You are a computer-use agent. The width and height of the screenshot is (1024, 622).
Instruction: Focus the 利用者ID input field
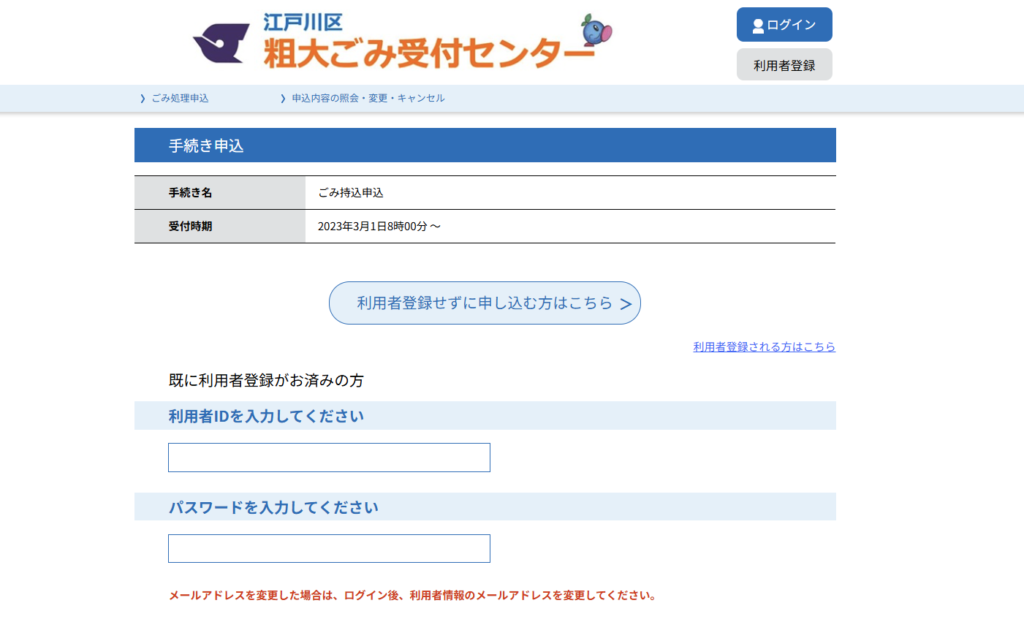pyautogui.click(x=329, y=458)
